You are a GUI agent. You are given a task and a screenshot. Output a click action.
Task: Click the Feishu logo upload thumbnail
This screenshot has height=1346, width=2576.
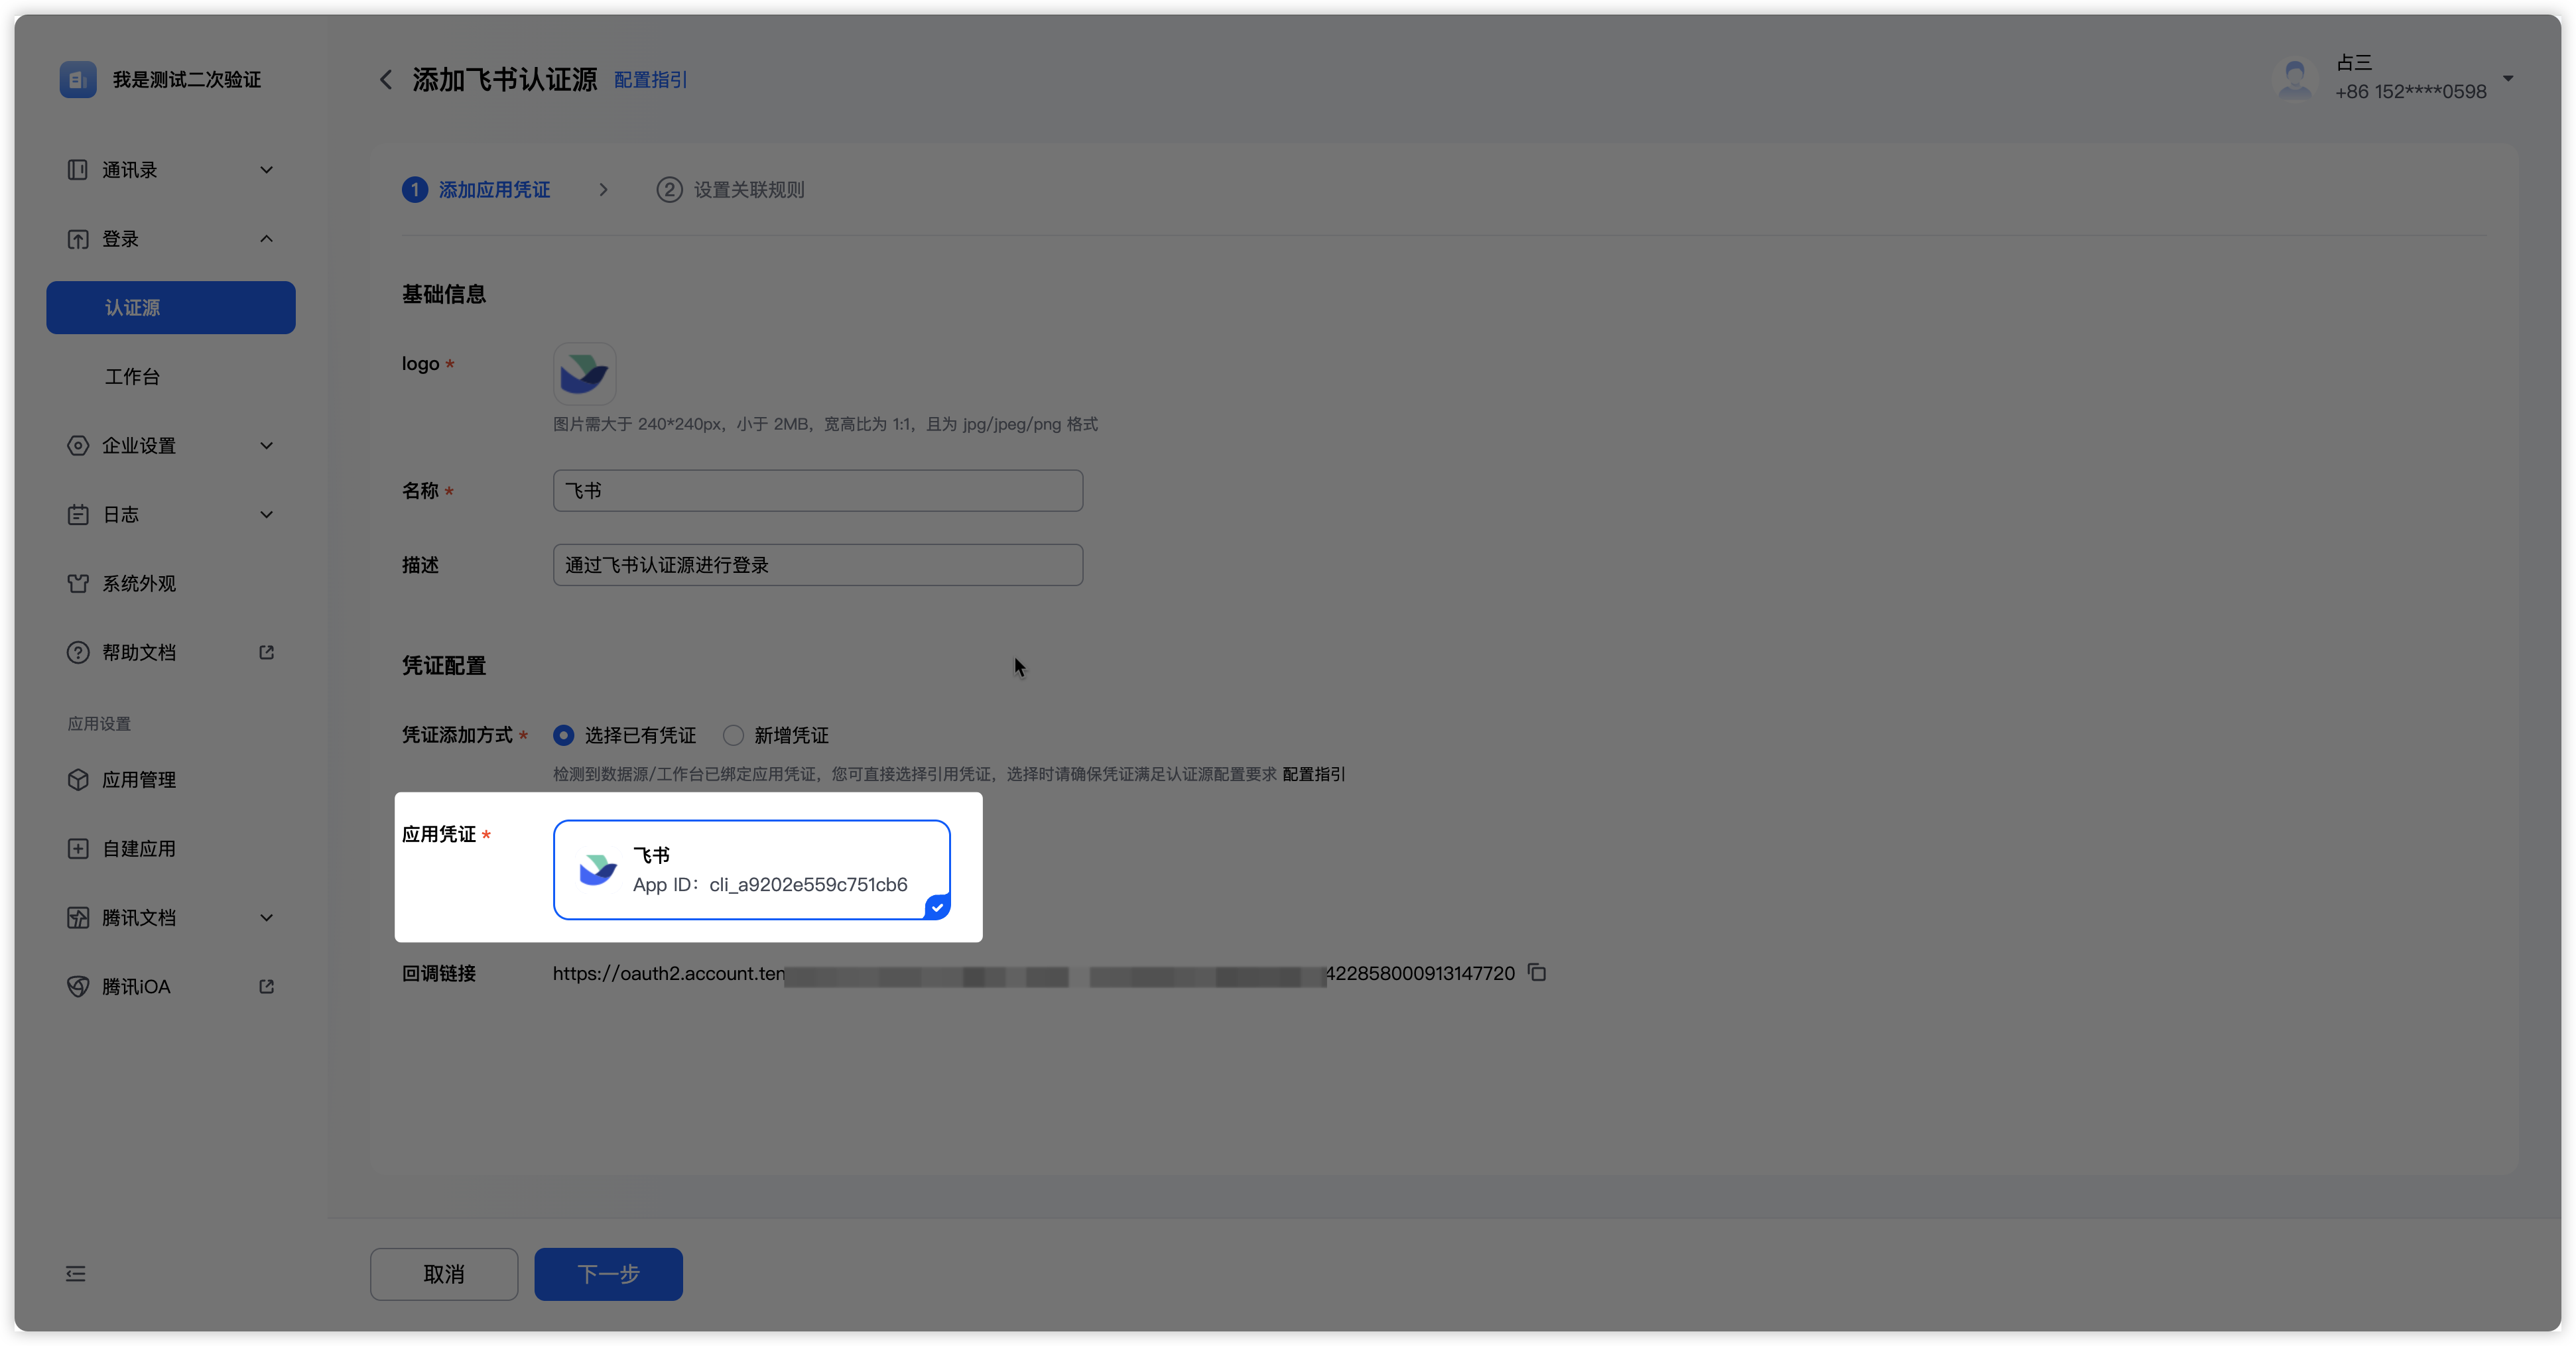pos(584,374)
